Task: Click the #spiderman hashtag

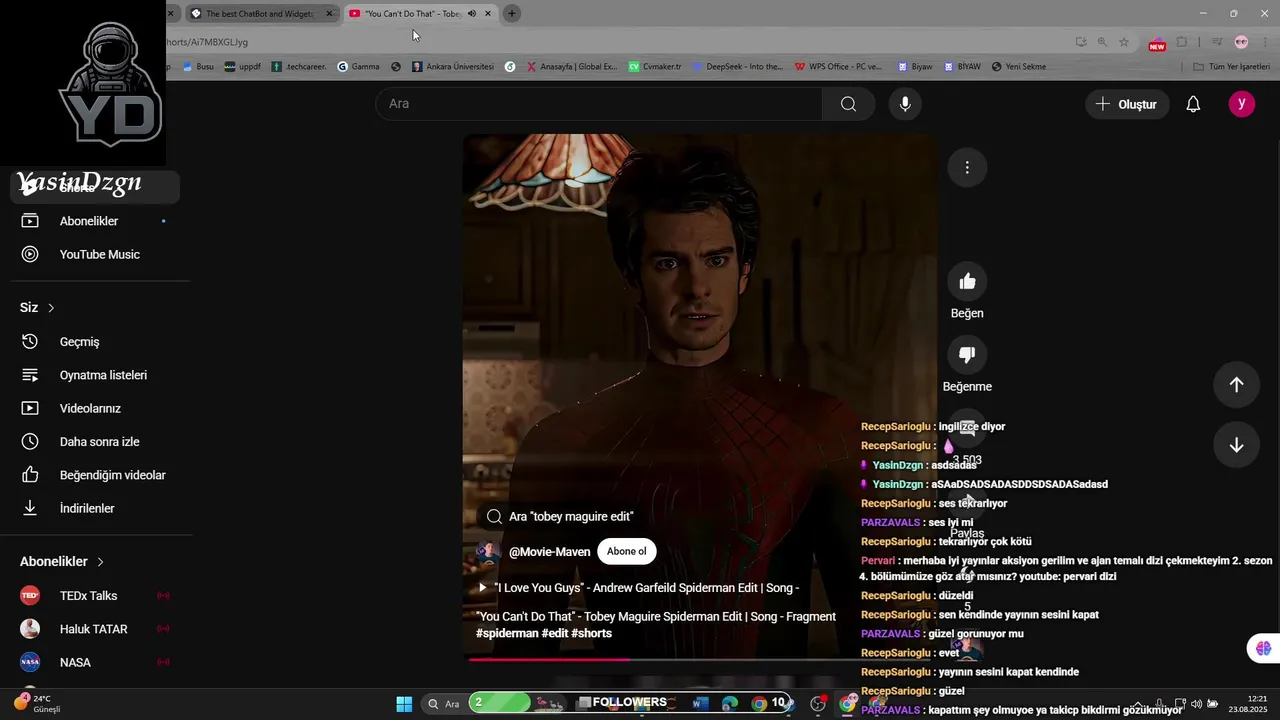Action: (507, 634)
